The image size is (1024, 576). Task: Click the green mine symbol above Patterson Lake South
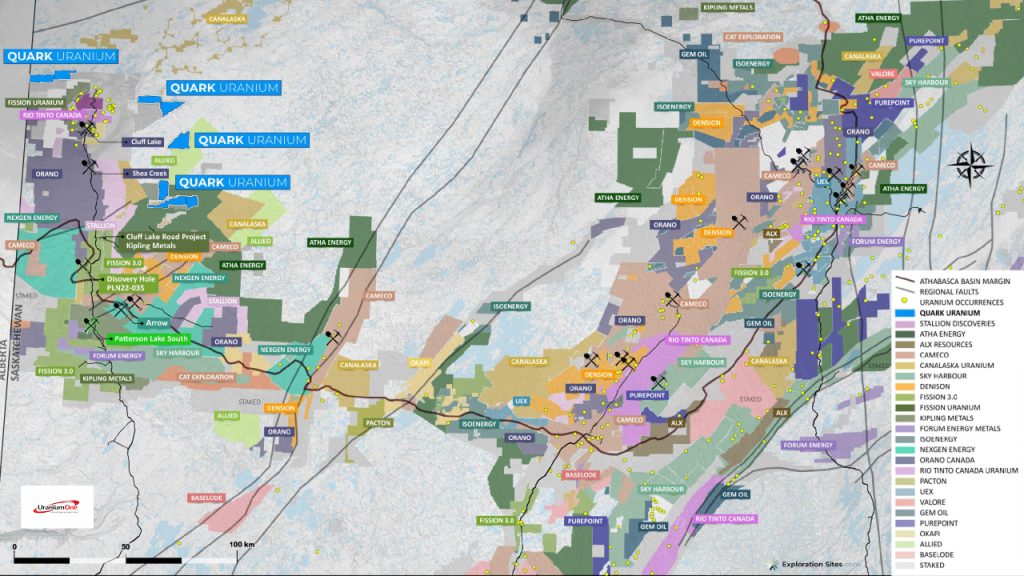tap(89, 324)
